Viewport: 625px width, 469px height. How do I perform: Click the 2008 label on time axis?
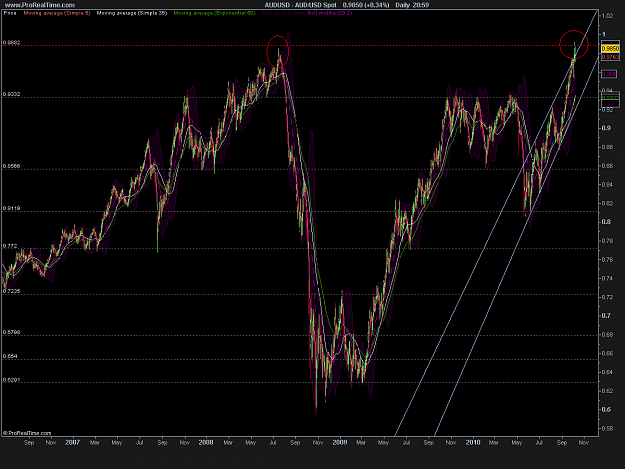pos(206,442)
